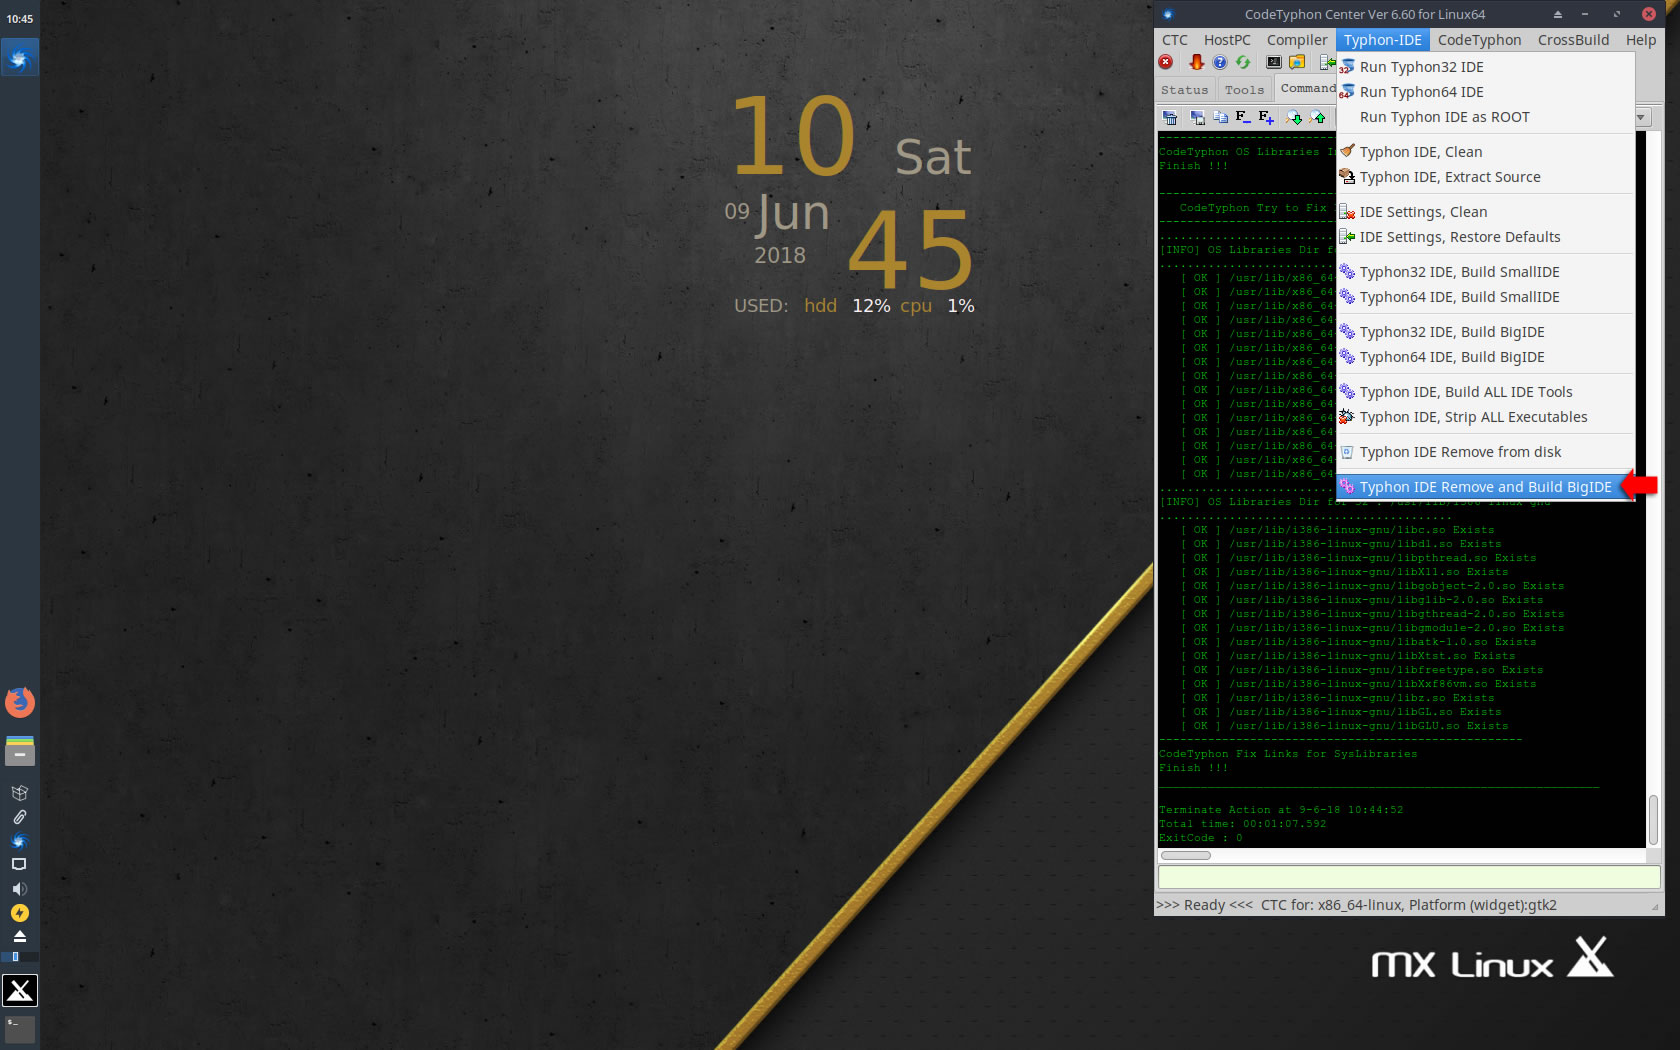Click the yellow power manager tray icon

coord(19,913)
